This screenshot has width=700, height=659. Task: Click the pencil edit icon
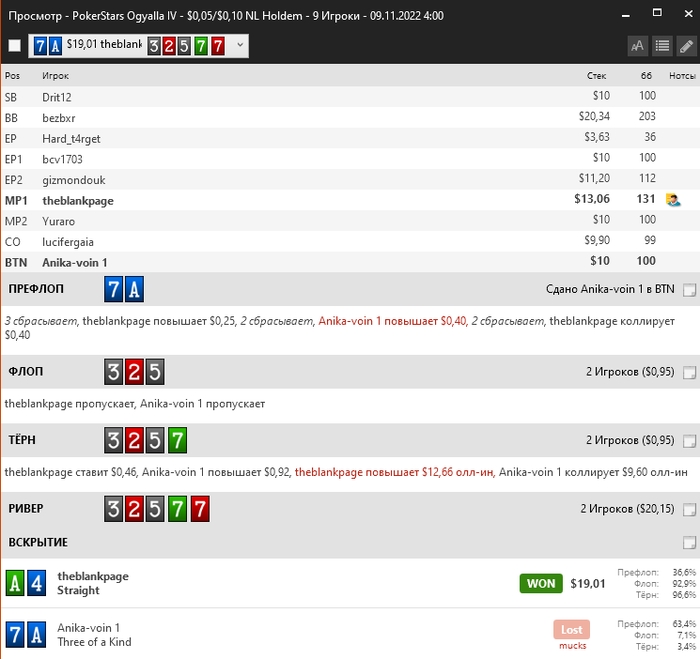[x=685, y=46]
